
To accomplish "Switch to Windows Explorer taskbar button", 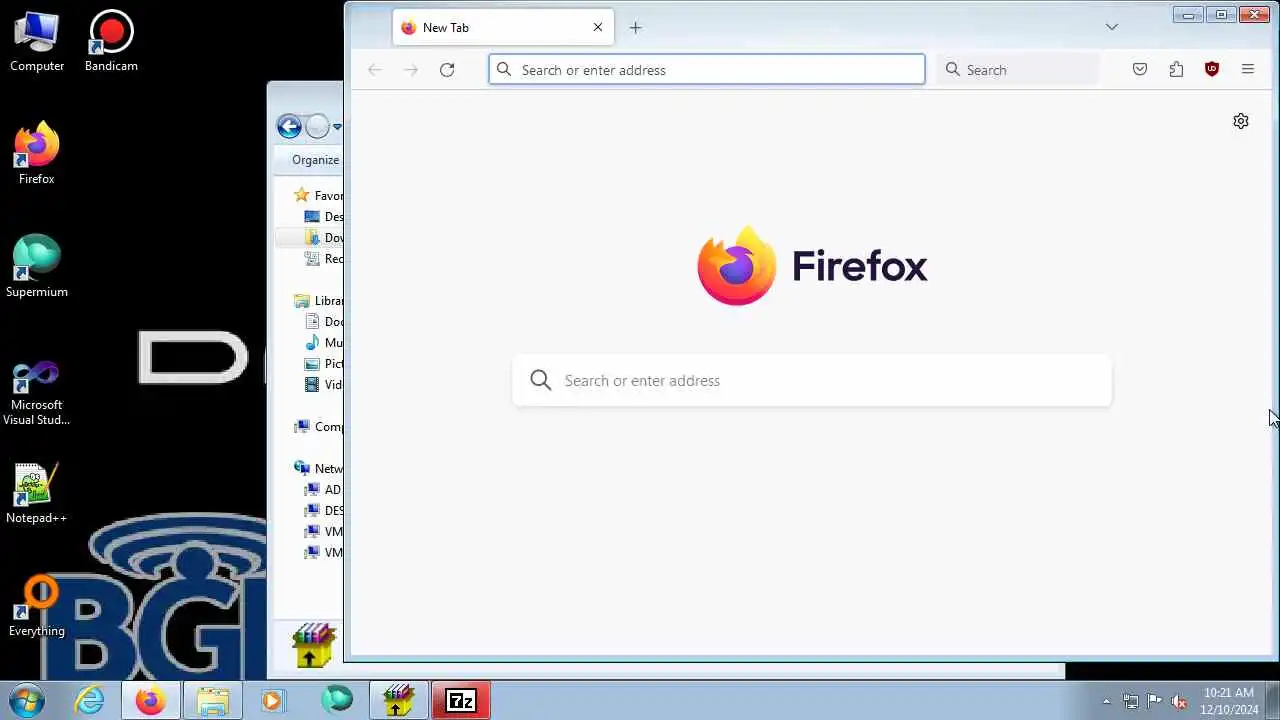I will point(213,701).
